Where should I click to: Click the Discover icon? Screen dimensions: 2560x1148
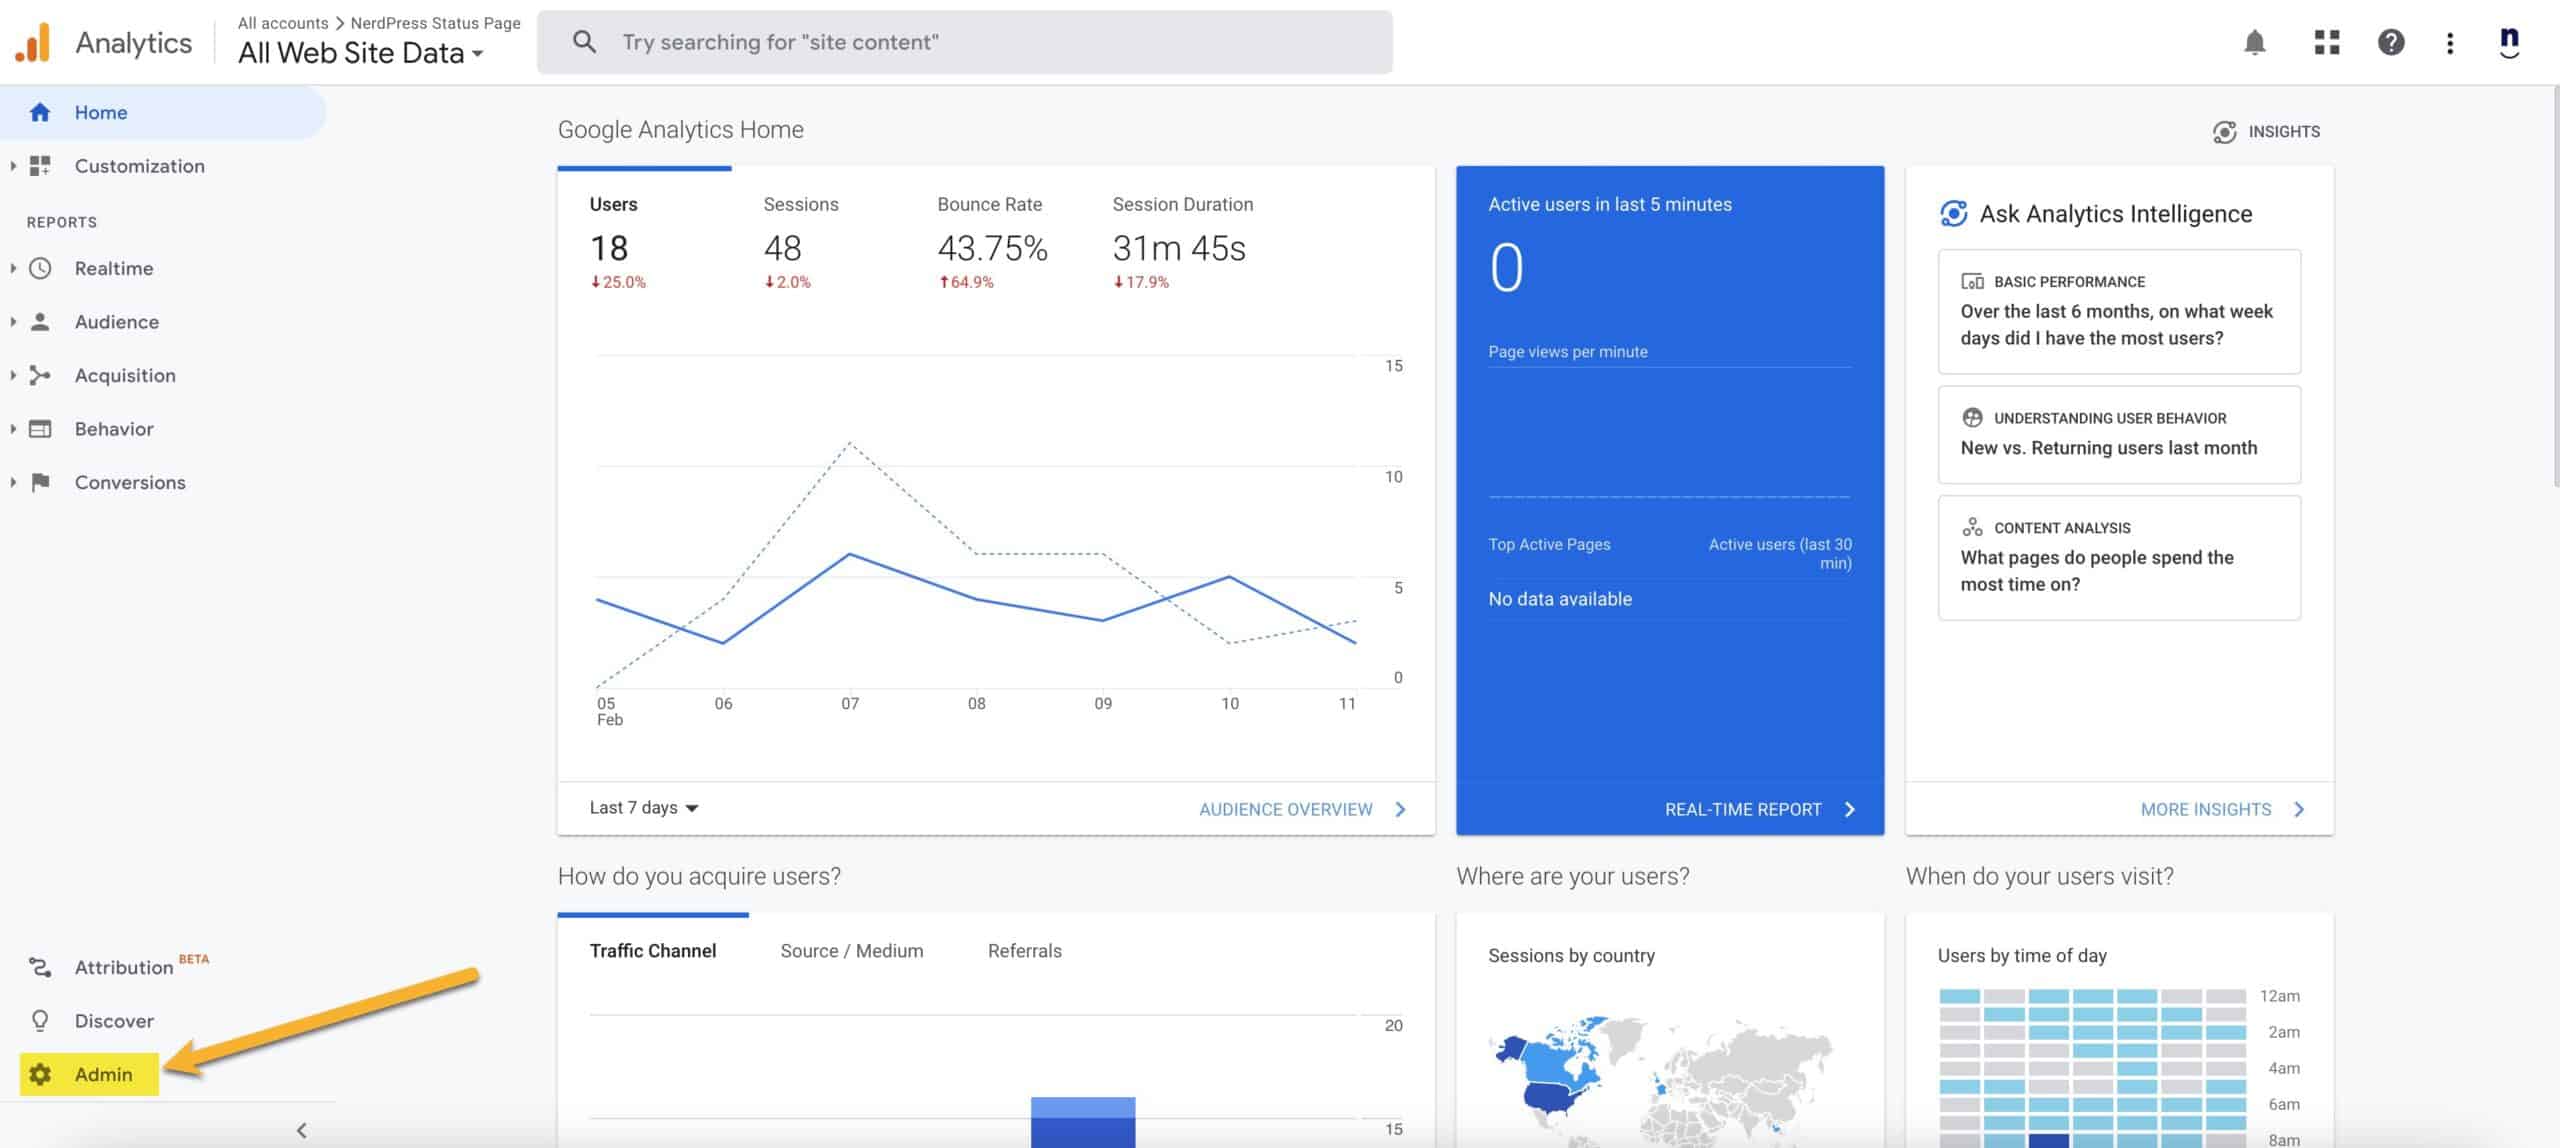point(39,1021)
